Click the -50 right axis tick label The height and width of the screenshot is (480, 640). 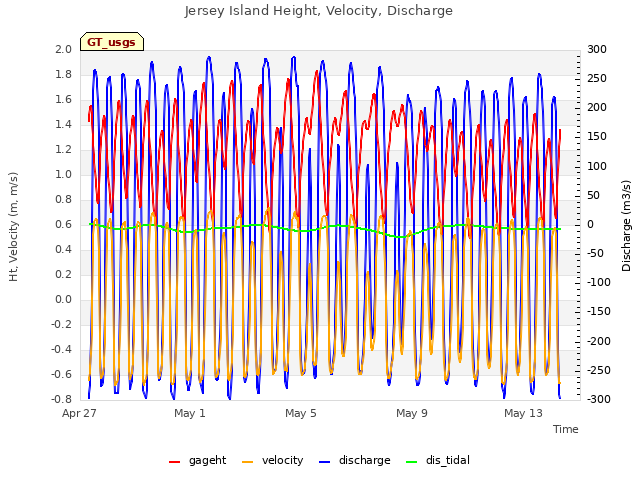click(x=596, y=253)
